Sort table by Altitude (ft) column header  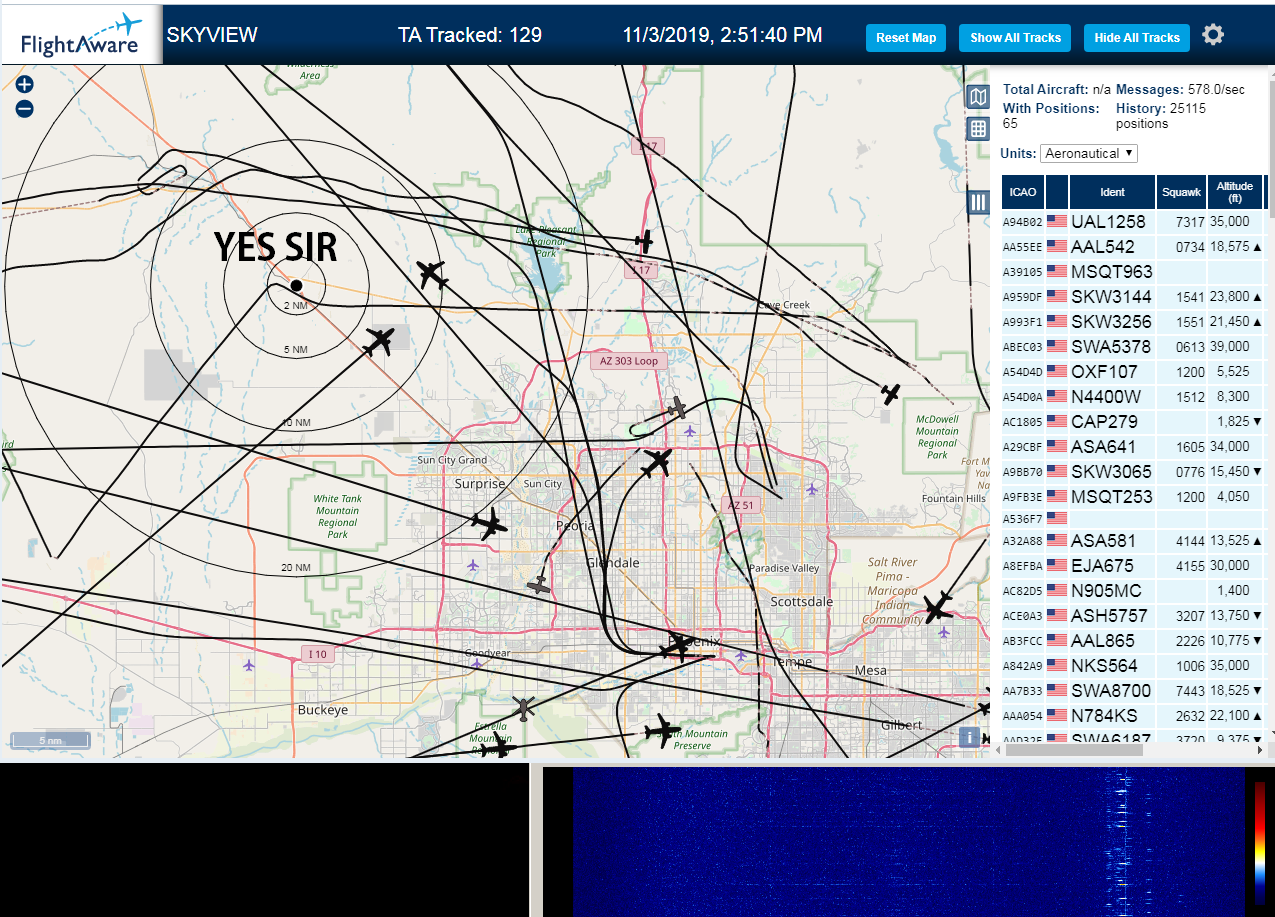(1235, 192)
